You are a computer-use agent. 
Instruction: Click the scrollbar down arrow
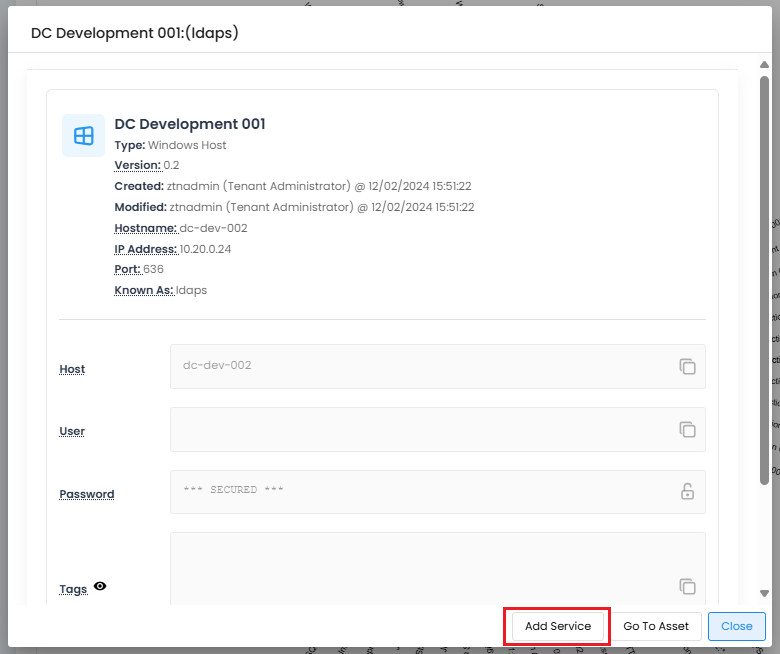(x=765, y=593)
